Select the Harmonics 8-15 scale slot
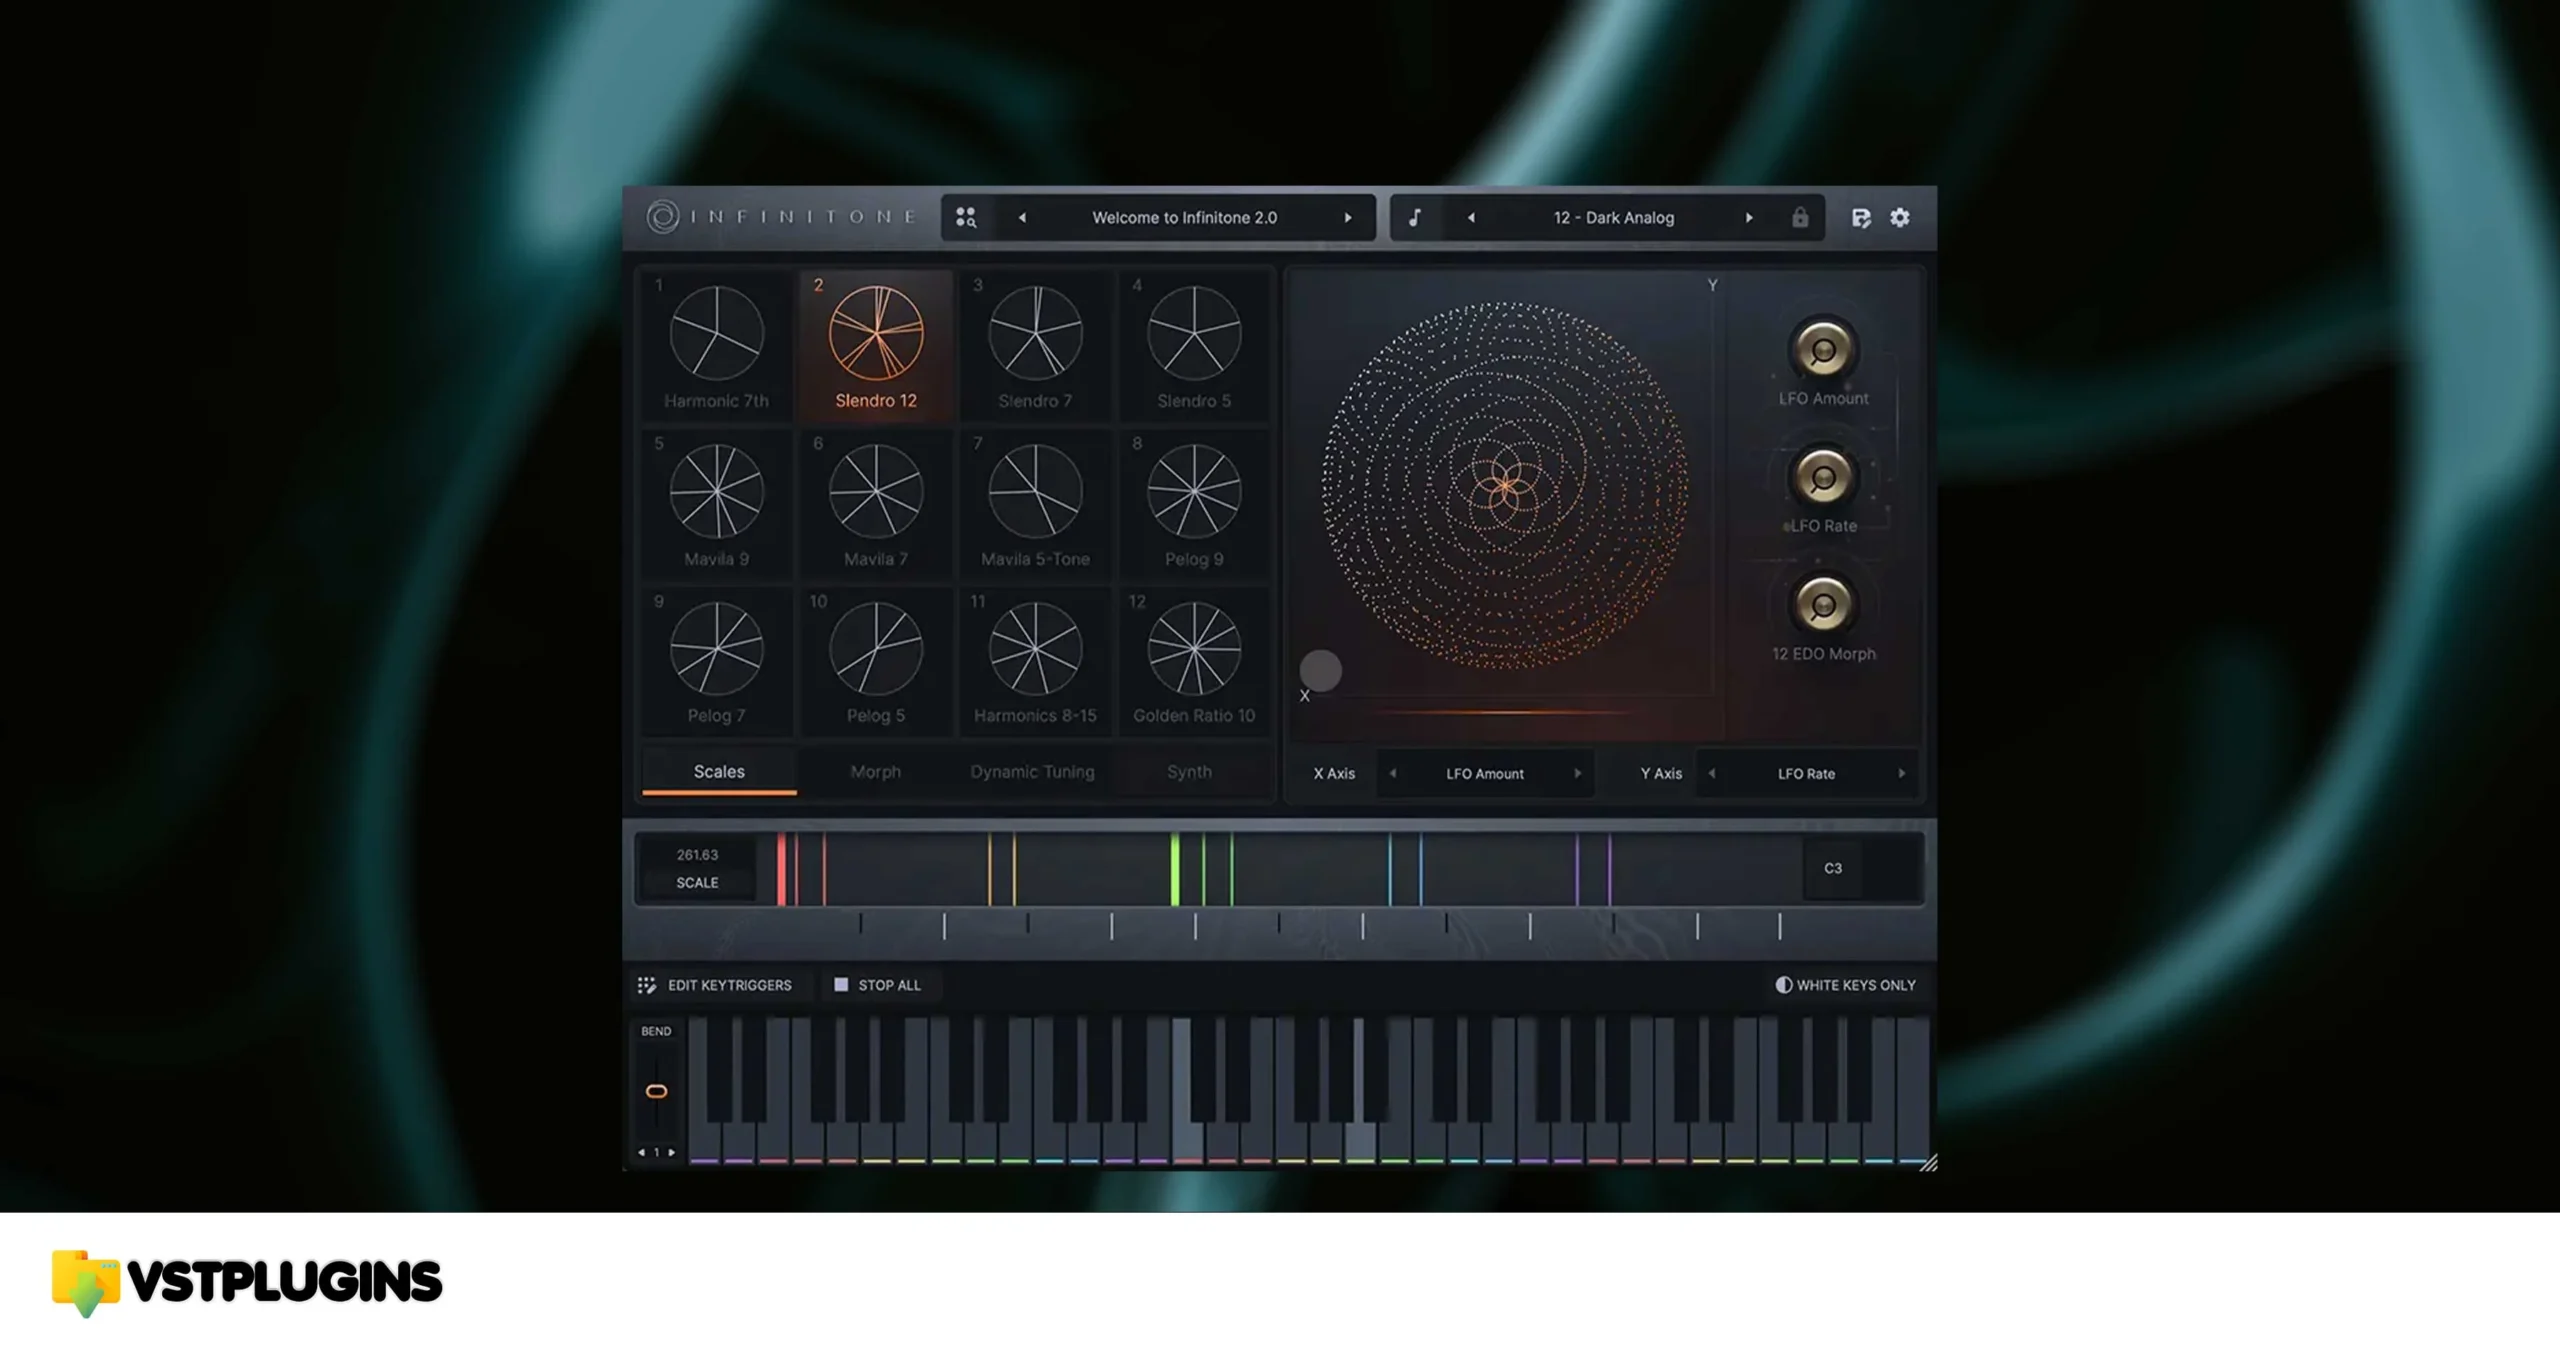This screenshot has width=2560, height=1357. pos(1035,661)
